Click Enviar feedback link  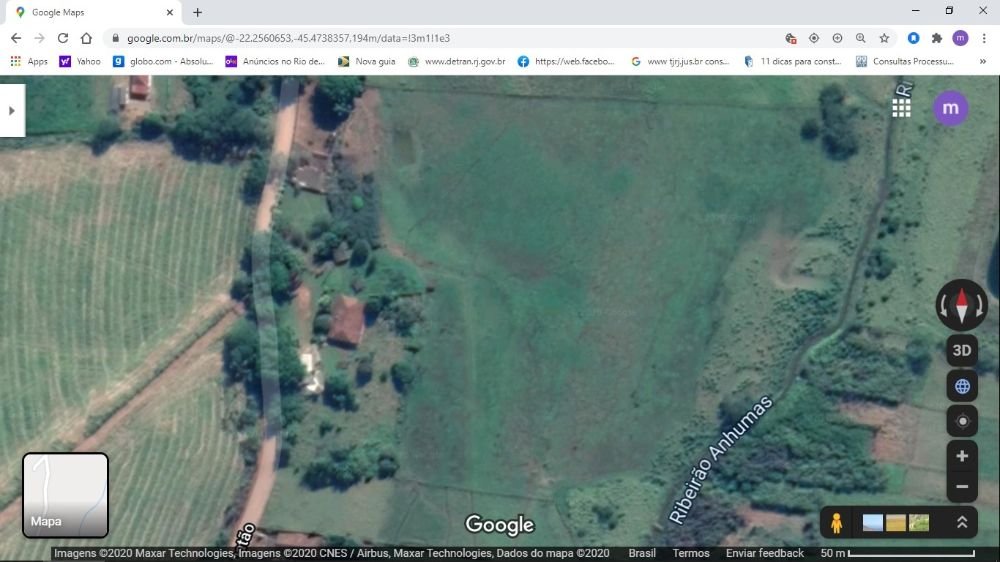tap(765, 553)
